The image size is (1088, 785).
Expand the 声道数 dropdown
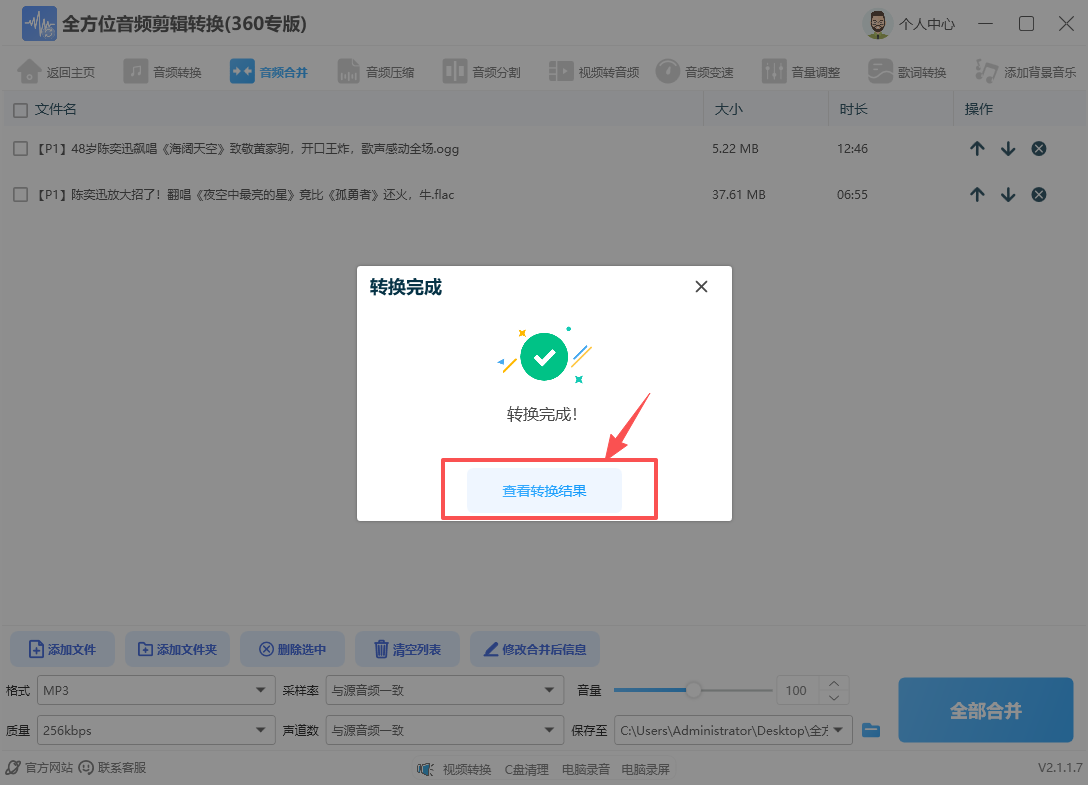pos(445,730)
